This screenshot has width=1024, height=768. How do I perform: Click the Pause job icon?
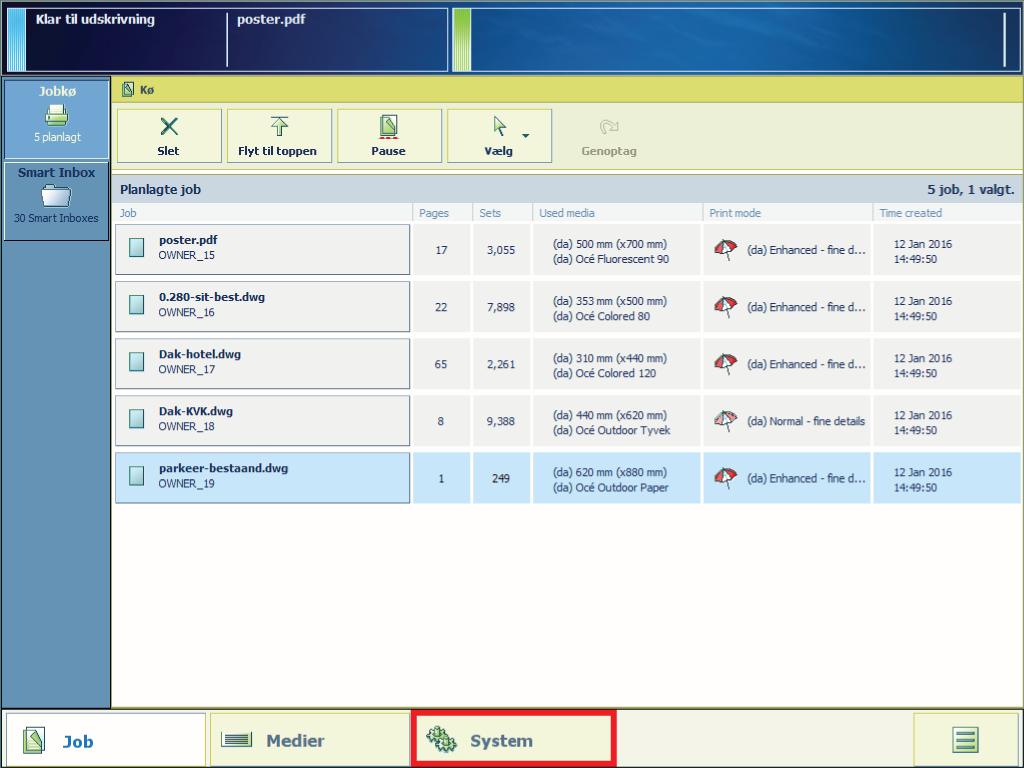[389, 127]
